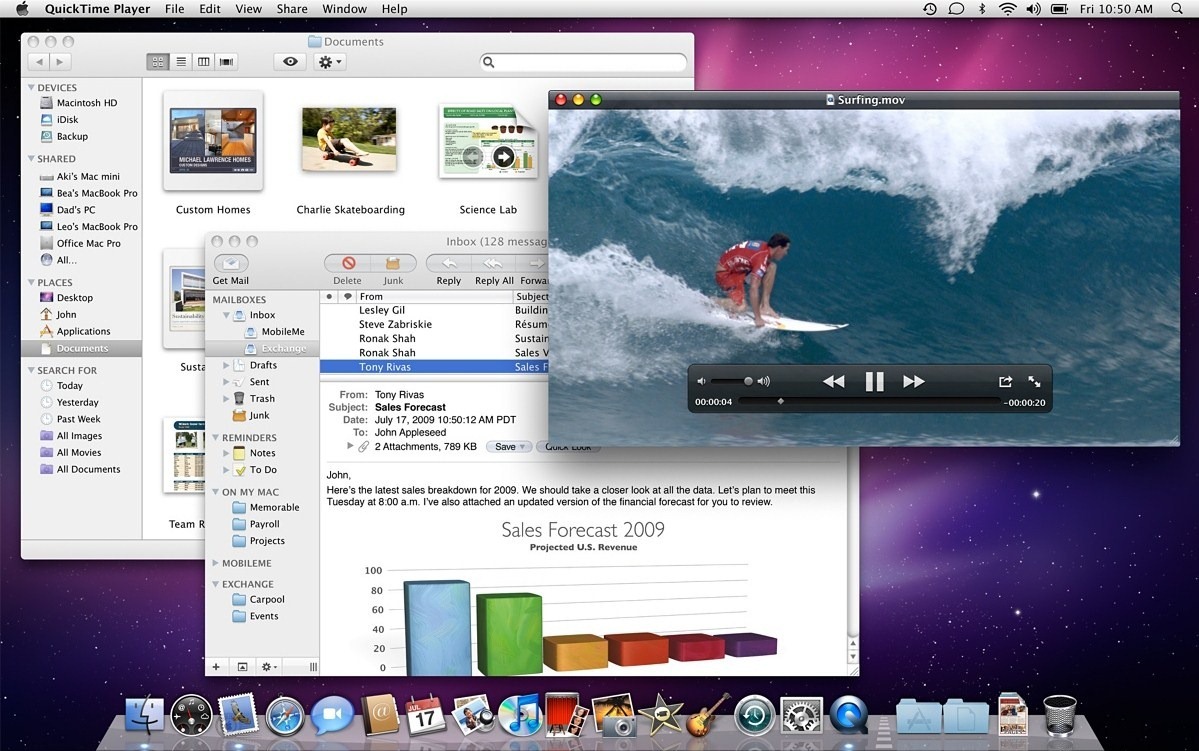Click the Reply All icon
This screenshot has width=1199, height=751.
click(492, 264)
